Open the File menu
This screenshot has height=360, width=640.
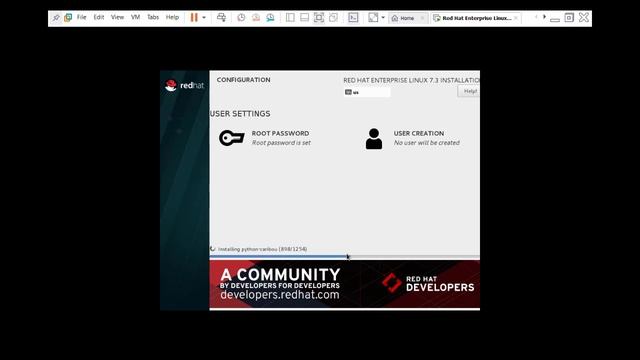[x=82, y=17]
